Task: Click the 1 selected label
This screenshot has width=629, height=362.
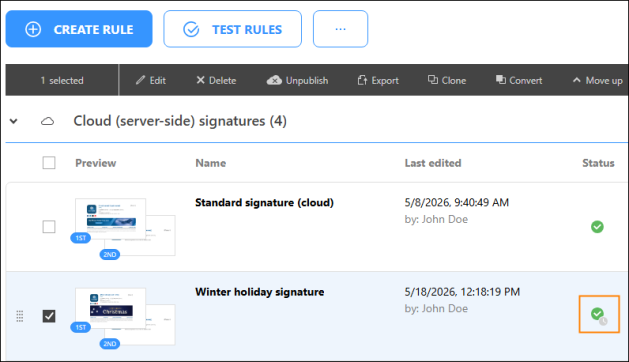Action: (62, 80)
